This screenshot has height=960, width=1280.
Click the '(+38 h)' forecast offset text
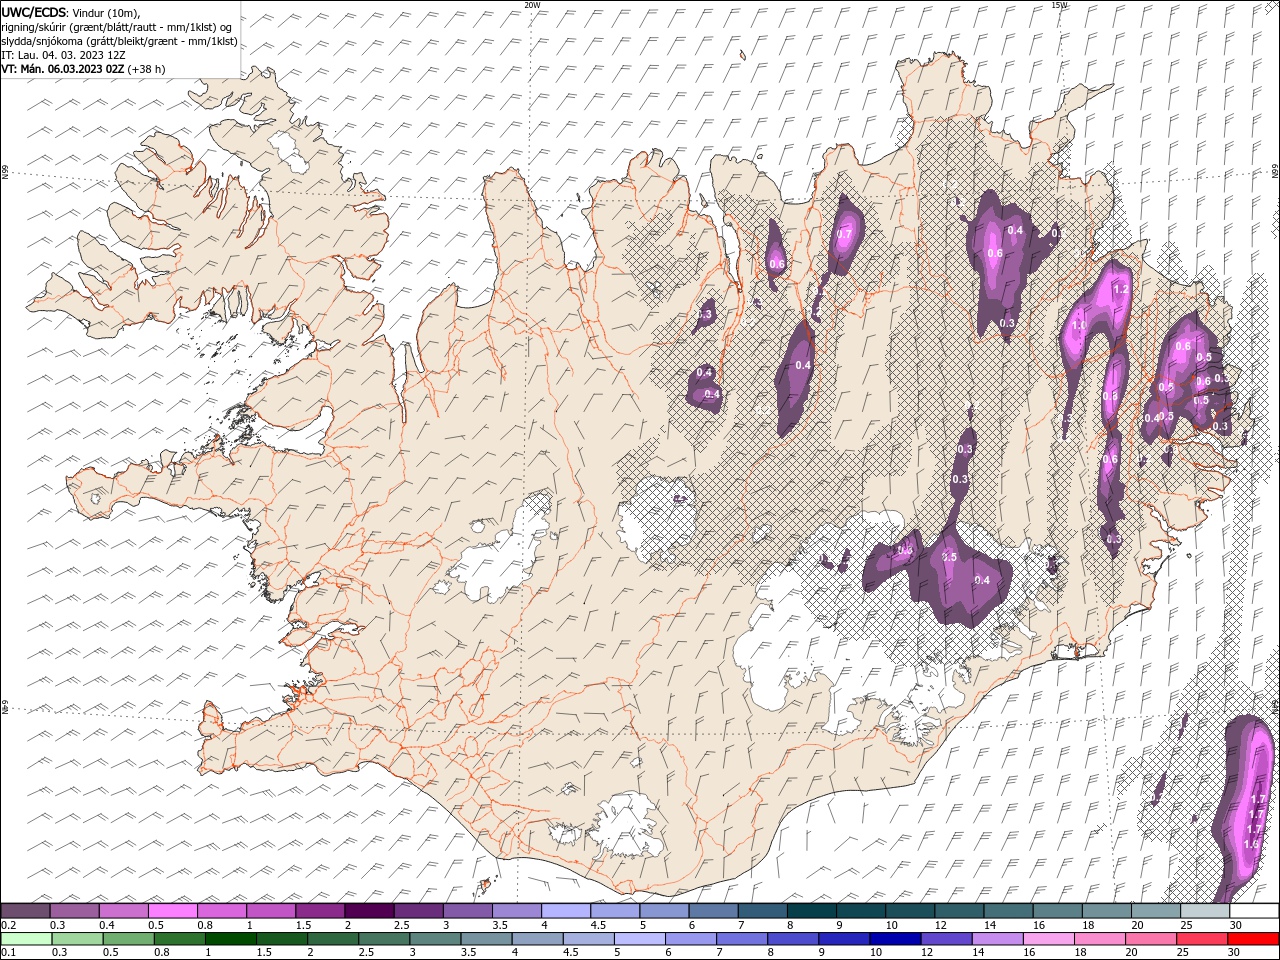pyautogui.click(x=146, y=69)
